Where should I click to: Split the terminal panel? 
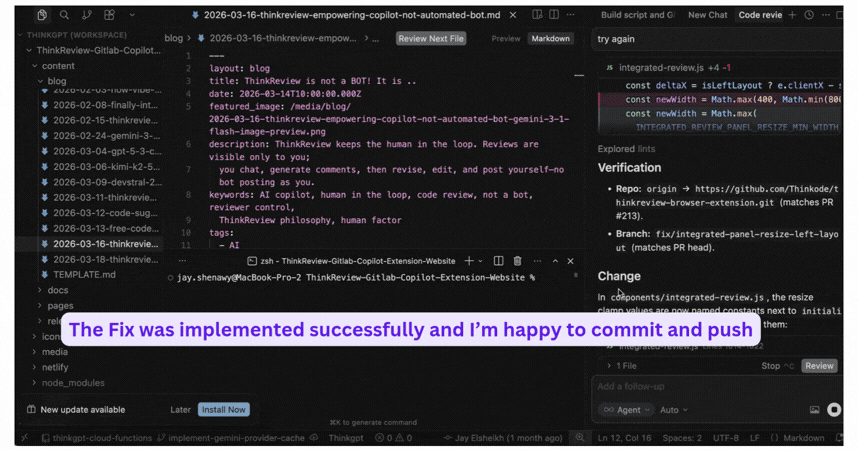tap(498, 261)
